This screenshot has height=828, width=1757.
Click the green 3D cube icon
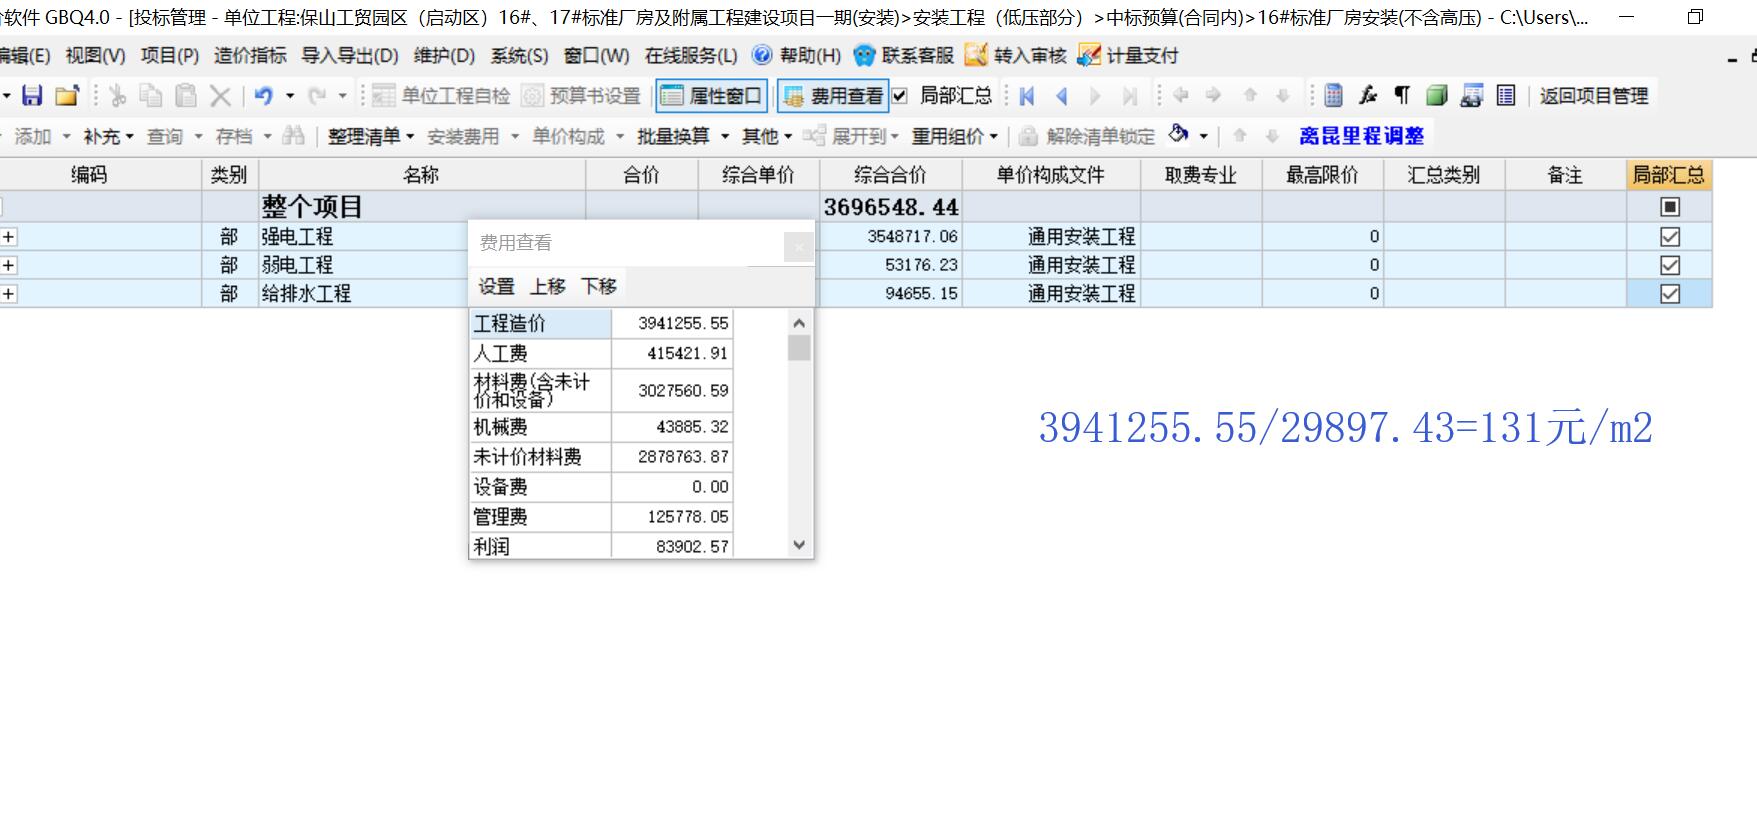(1436, 96)
